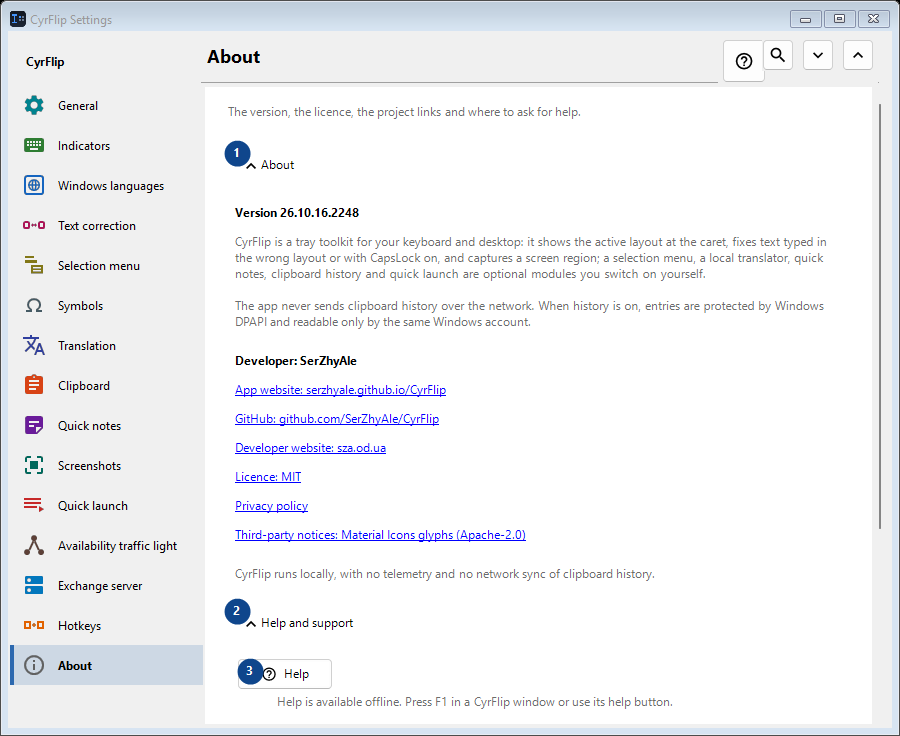Click the Quick launch icon
900x736 pixels.
tap(34, 505)
